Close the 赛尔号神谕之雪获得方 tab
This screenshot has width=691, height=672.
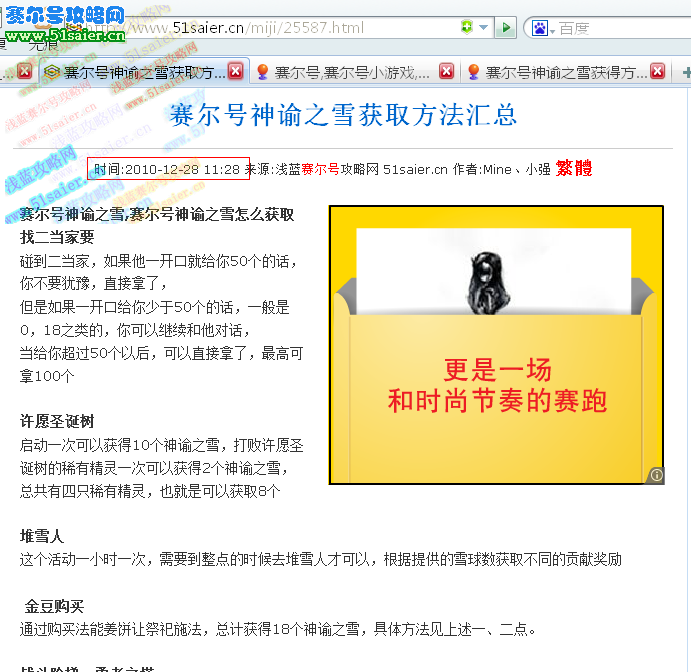click(x=658, y=71)
